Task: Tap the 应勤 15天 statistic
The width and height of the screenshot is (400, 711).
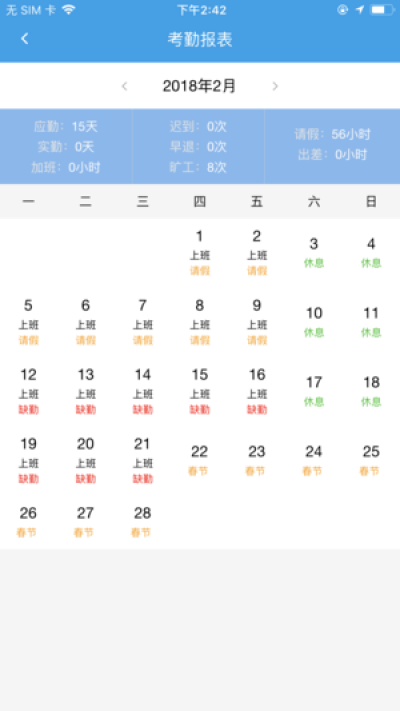Action: [x=66, y=127]
